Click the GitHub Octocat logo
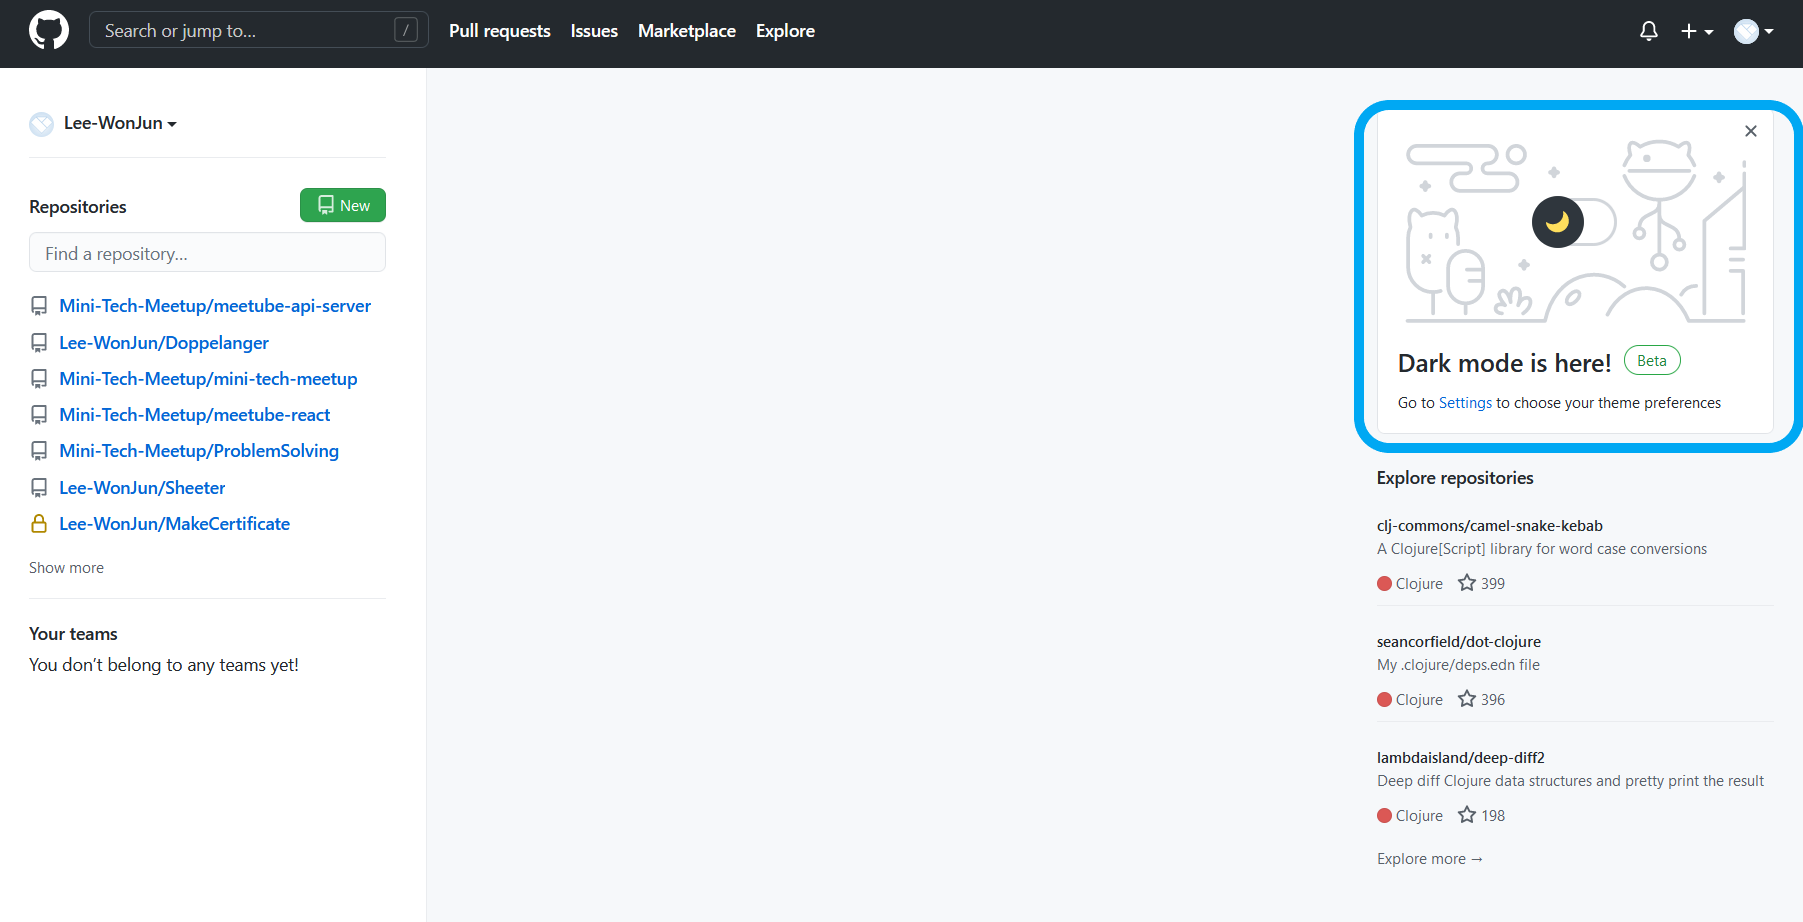The height and width of the screenshot is (922, 1803). (x=49, y=30)
